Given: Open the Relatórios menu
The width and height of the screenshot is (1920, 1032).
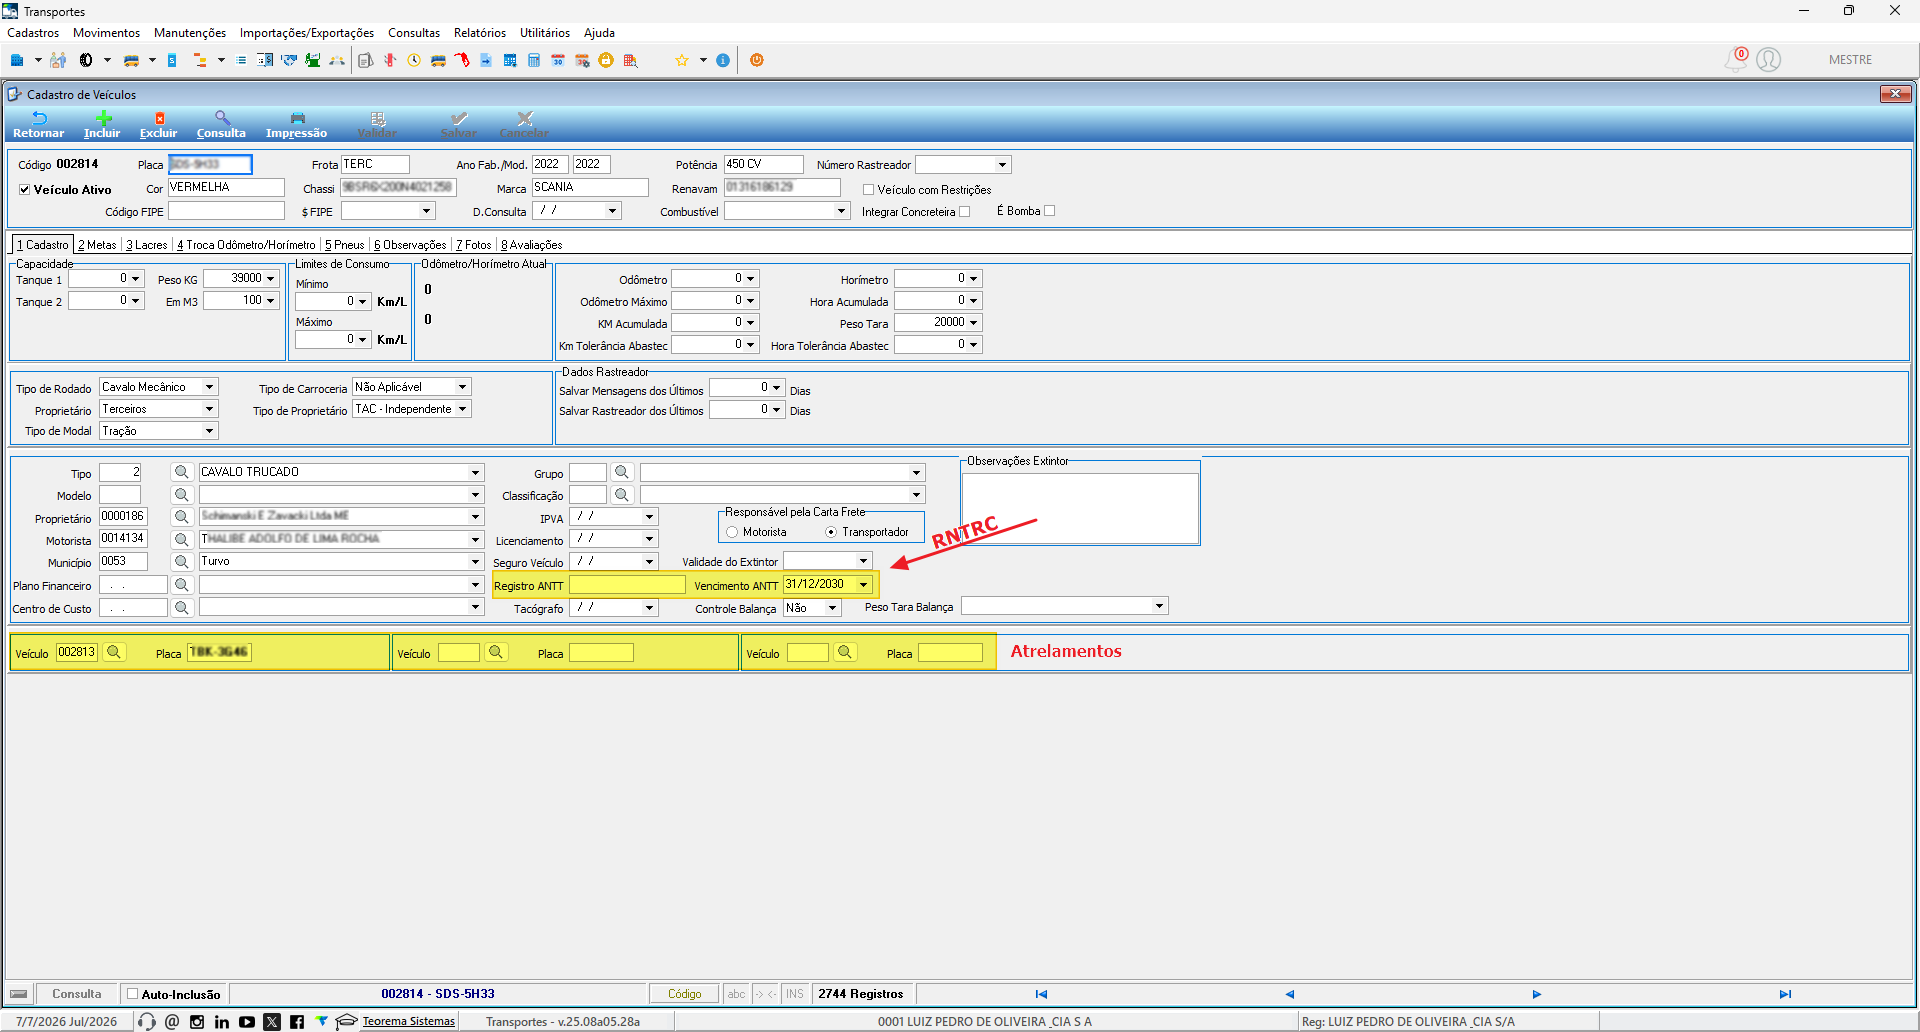Looking at the screenshot, I should pos(480,33).
